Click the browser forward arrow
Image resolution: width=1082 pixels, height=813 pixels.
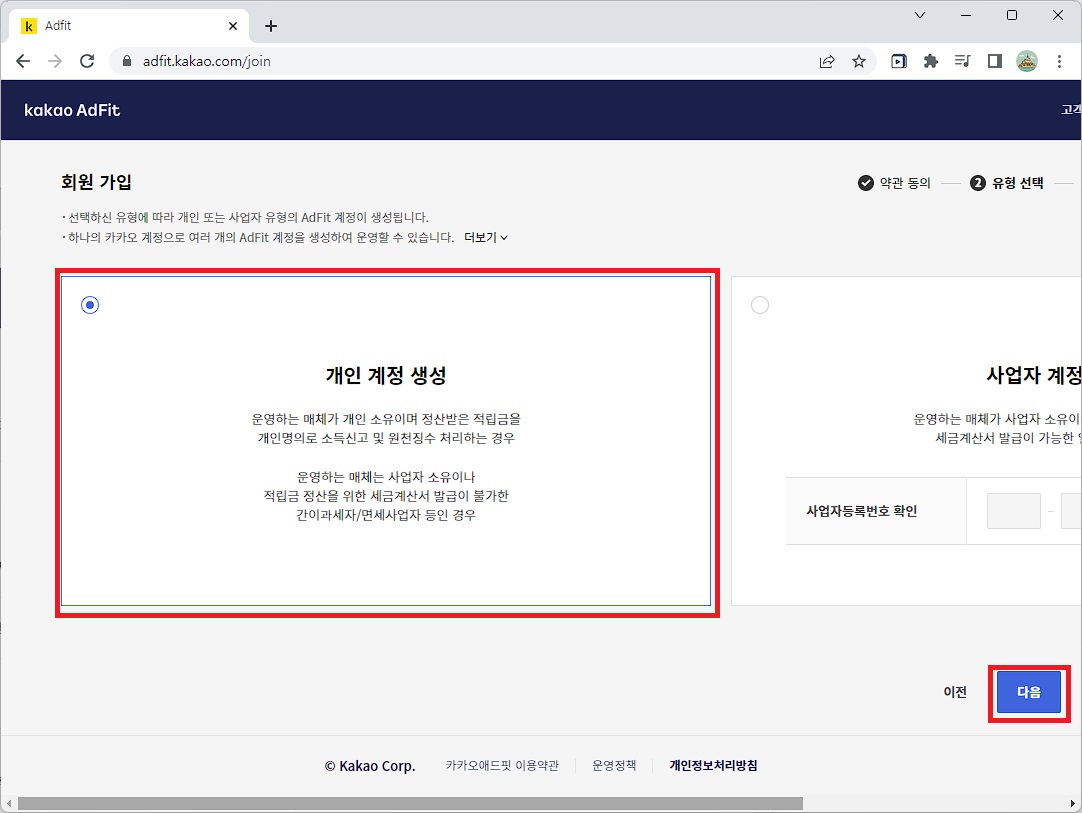[55, 61]
